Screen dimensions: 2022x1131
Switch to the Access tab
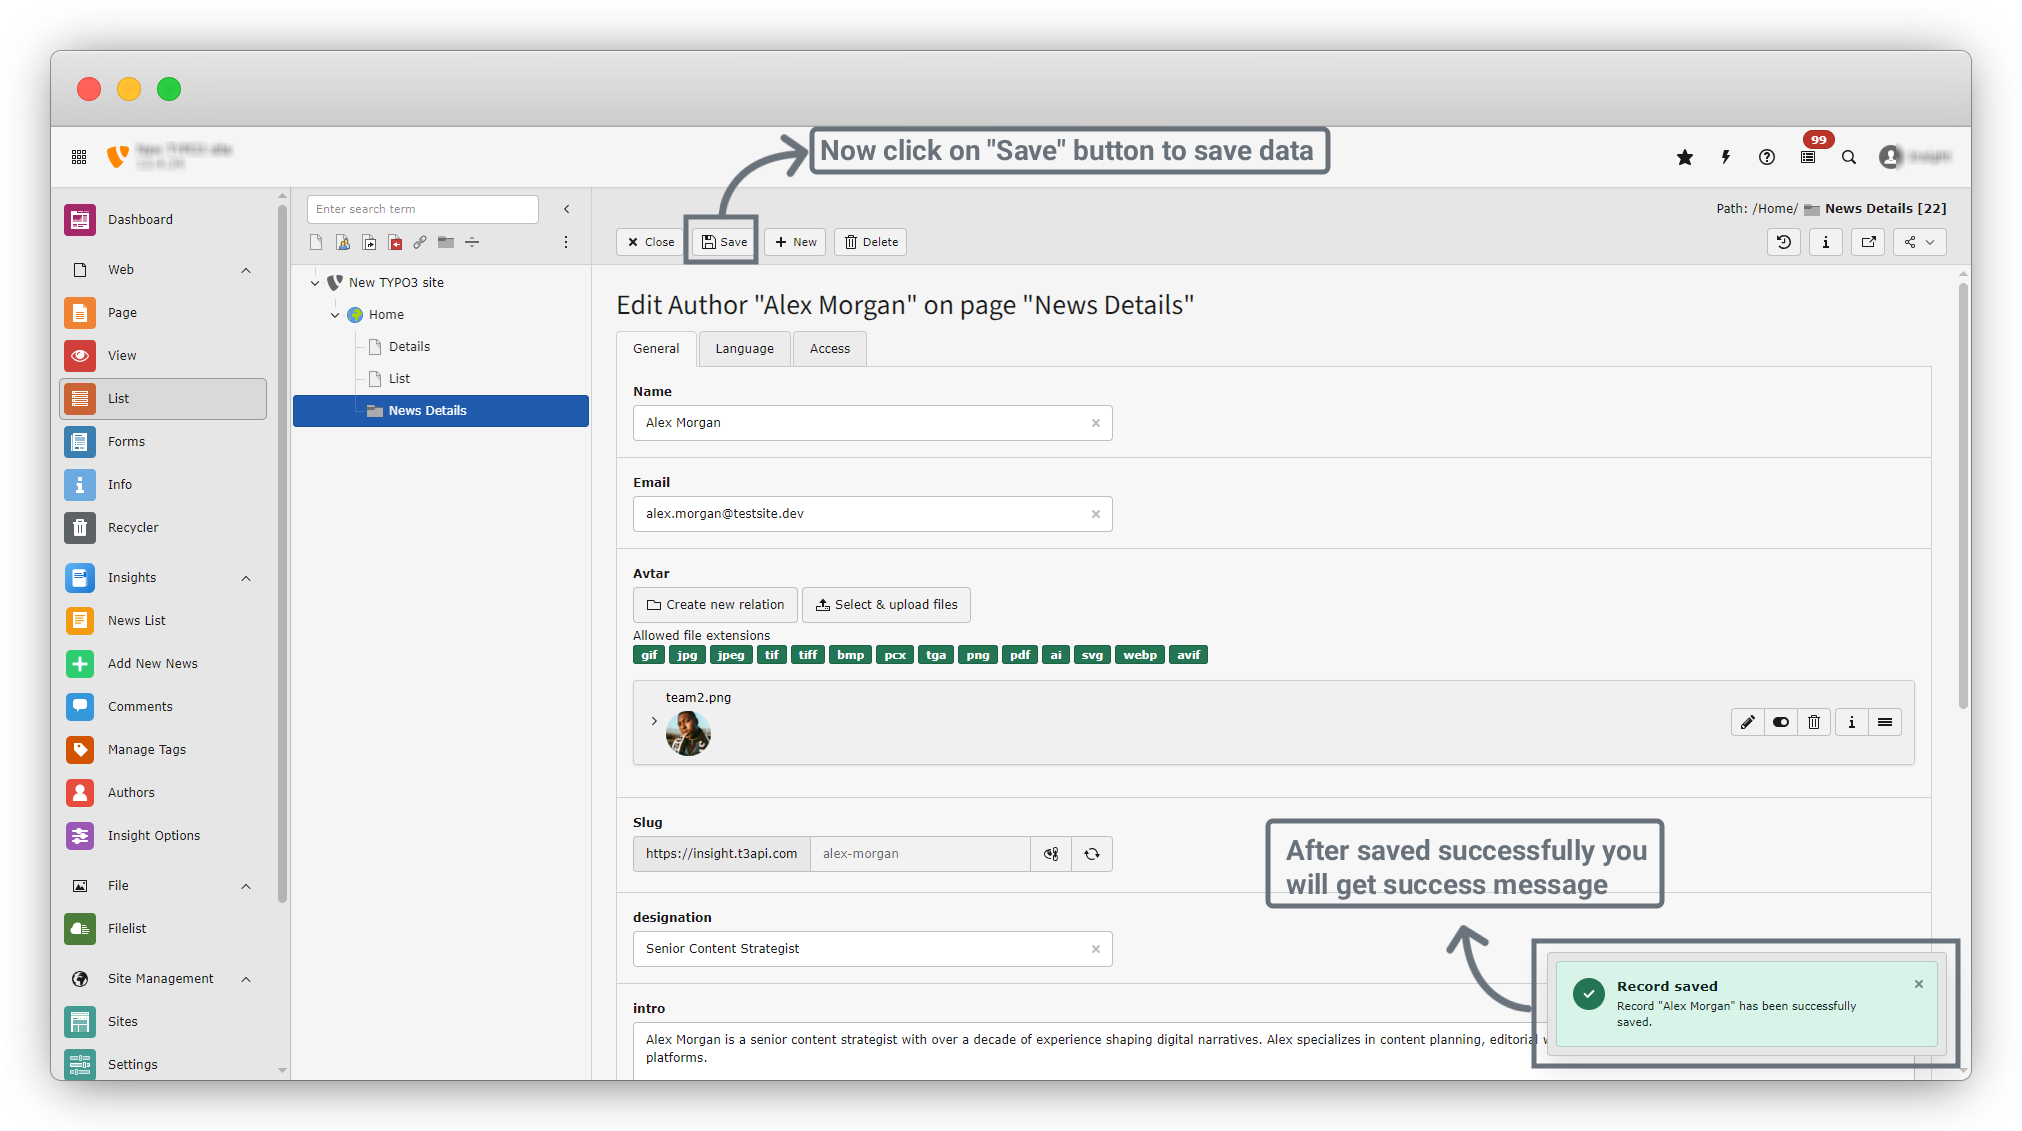pyautogui.click(x=829, y=349)
